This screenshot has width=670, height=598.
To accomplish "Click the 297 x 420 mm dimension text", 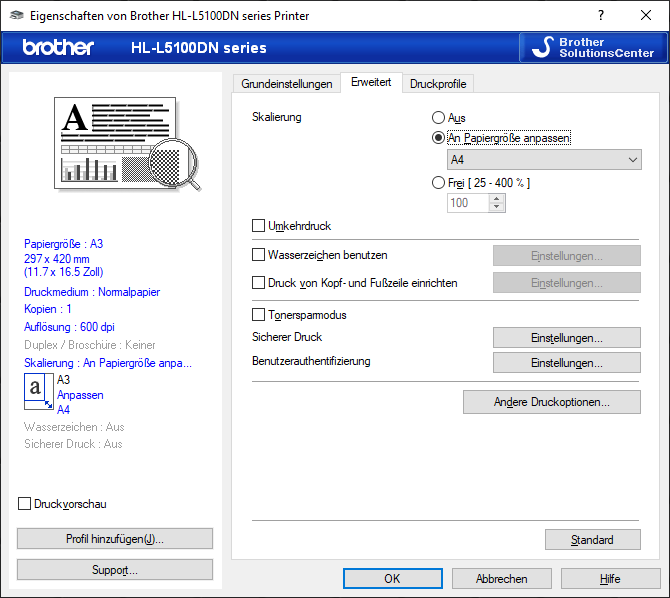I will click(57, 259).
